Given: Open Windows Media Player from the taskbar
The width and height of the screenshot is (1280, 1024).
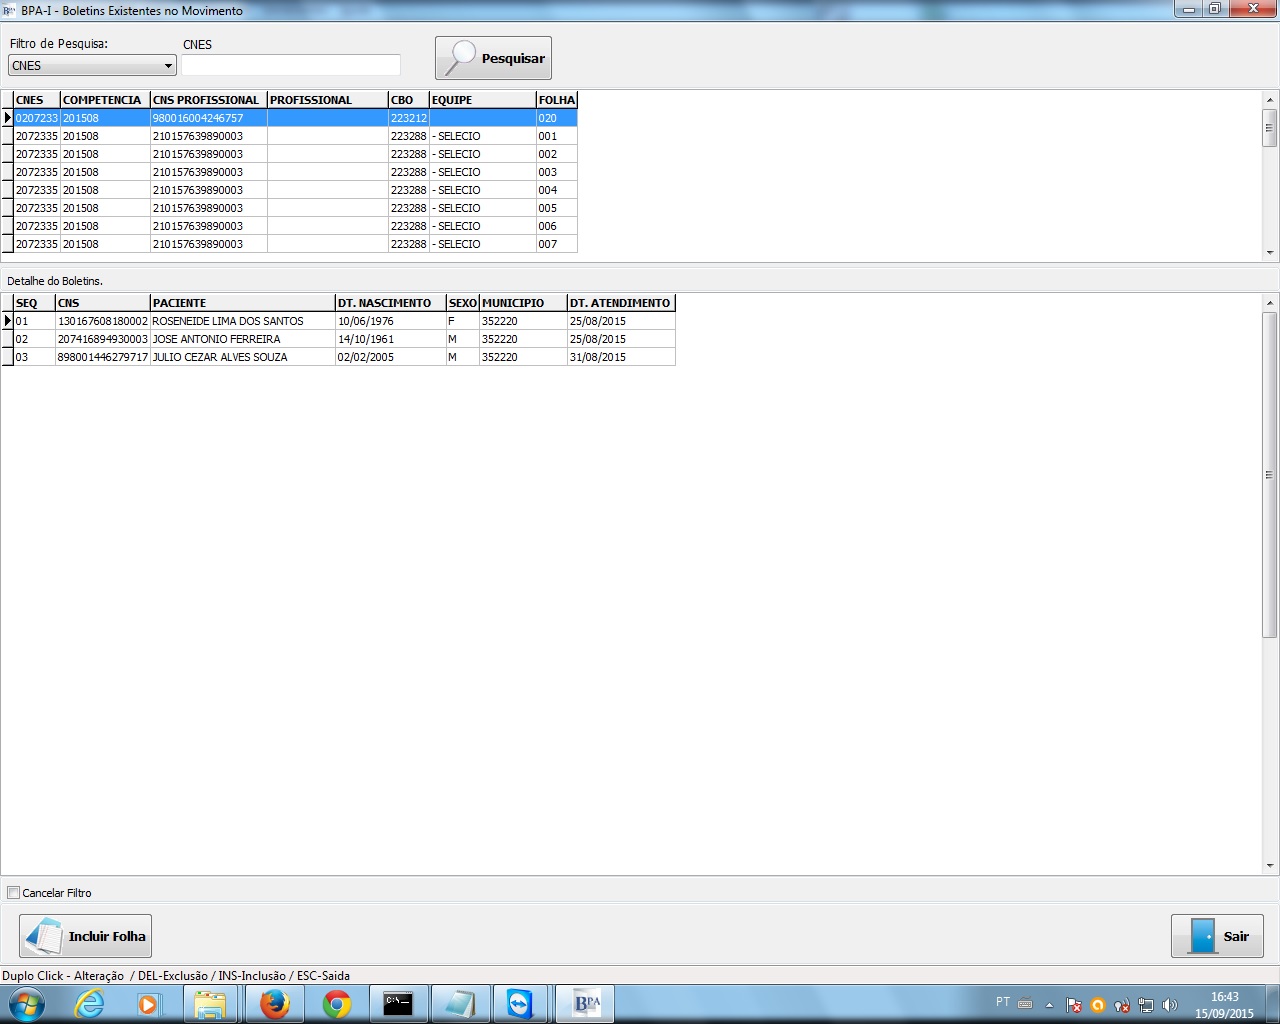Looking at the screenshot, I should (x=149, y=1003).
